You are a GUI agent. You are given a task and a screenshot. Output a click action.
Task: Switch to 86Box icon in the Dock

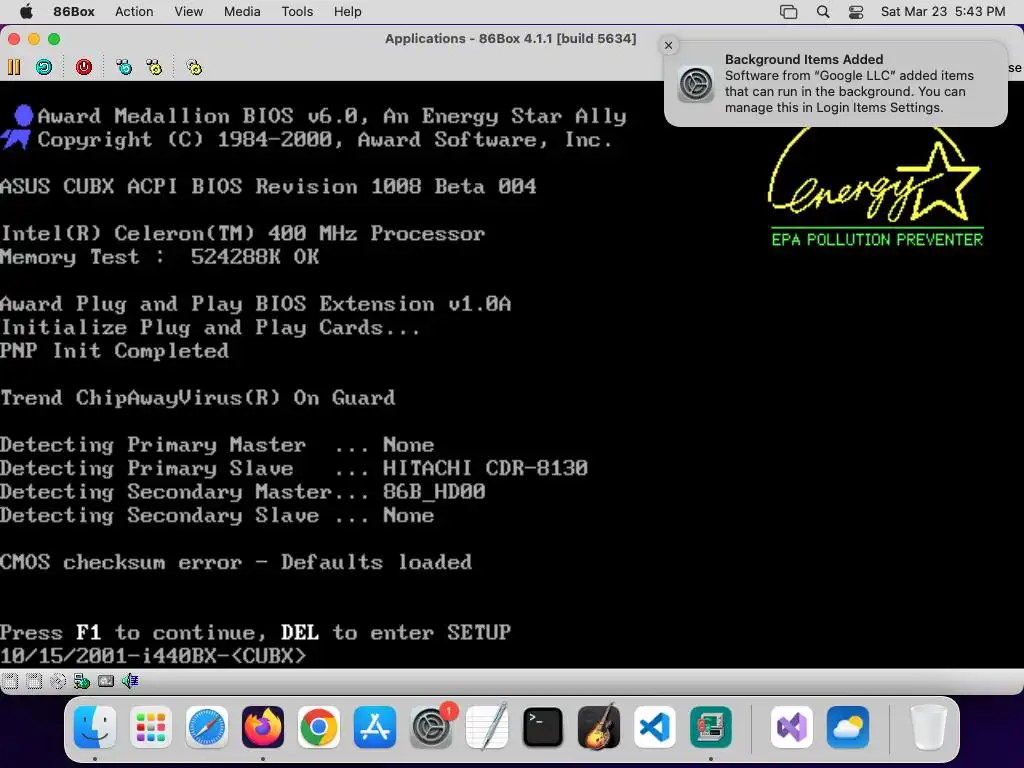click(x=711, y=727)
